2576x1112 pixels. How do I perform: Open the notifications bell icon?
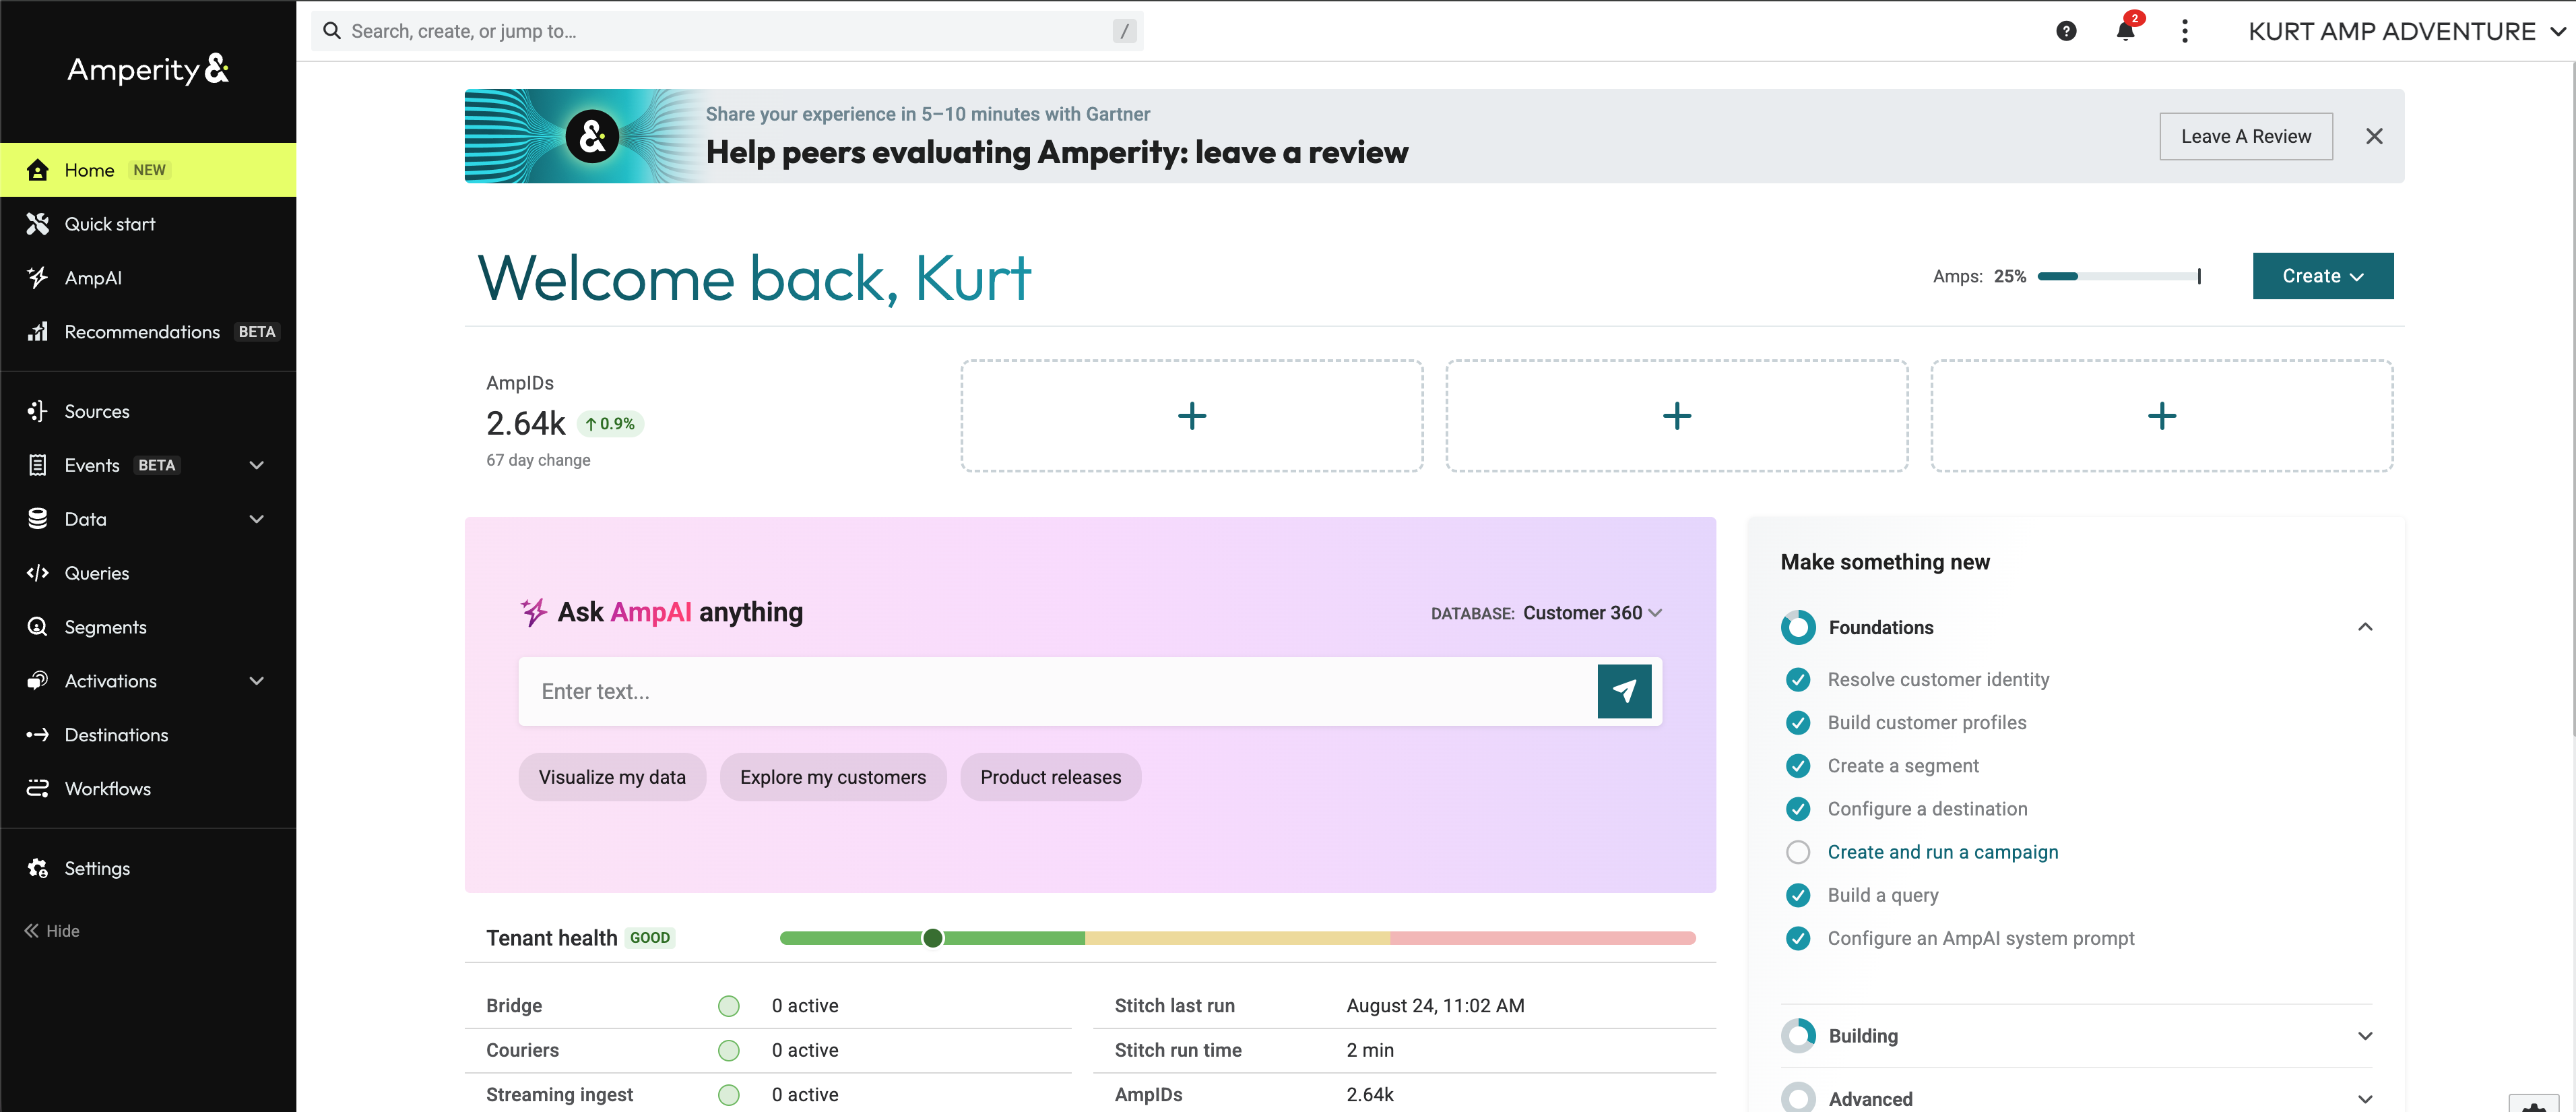coord(2125,30)
